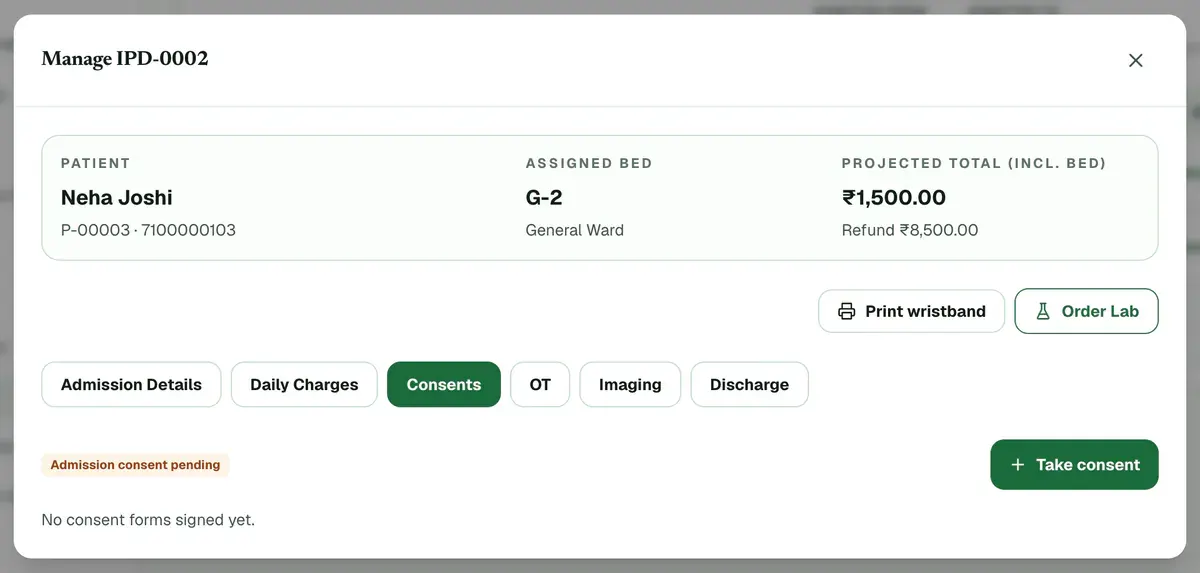This screenshot has width=1200, height=573.
Task: Click the General Ward text
Action: (575, 230)
